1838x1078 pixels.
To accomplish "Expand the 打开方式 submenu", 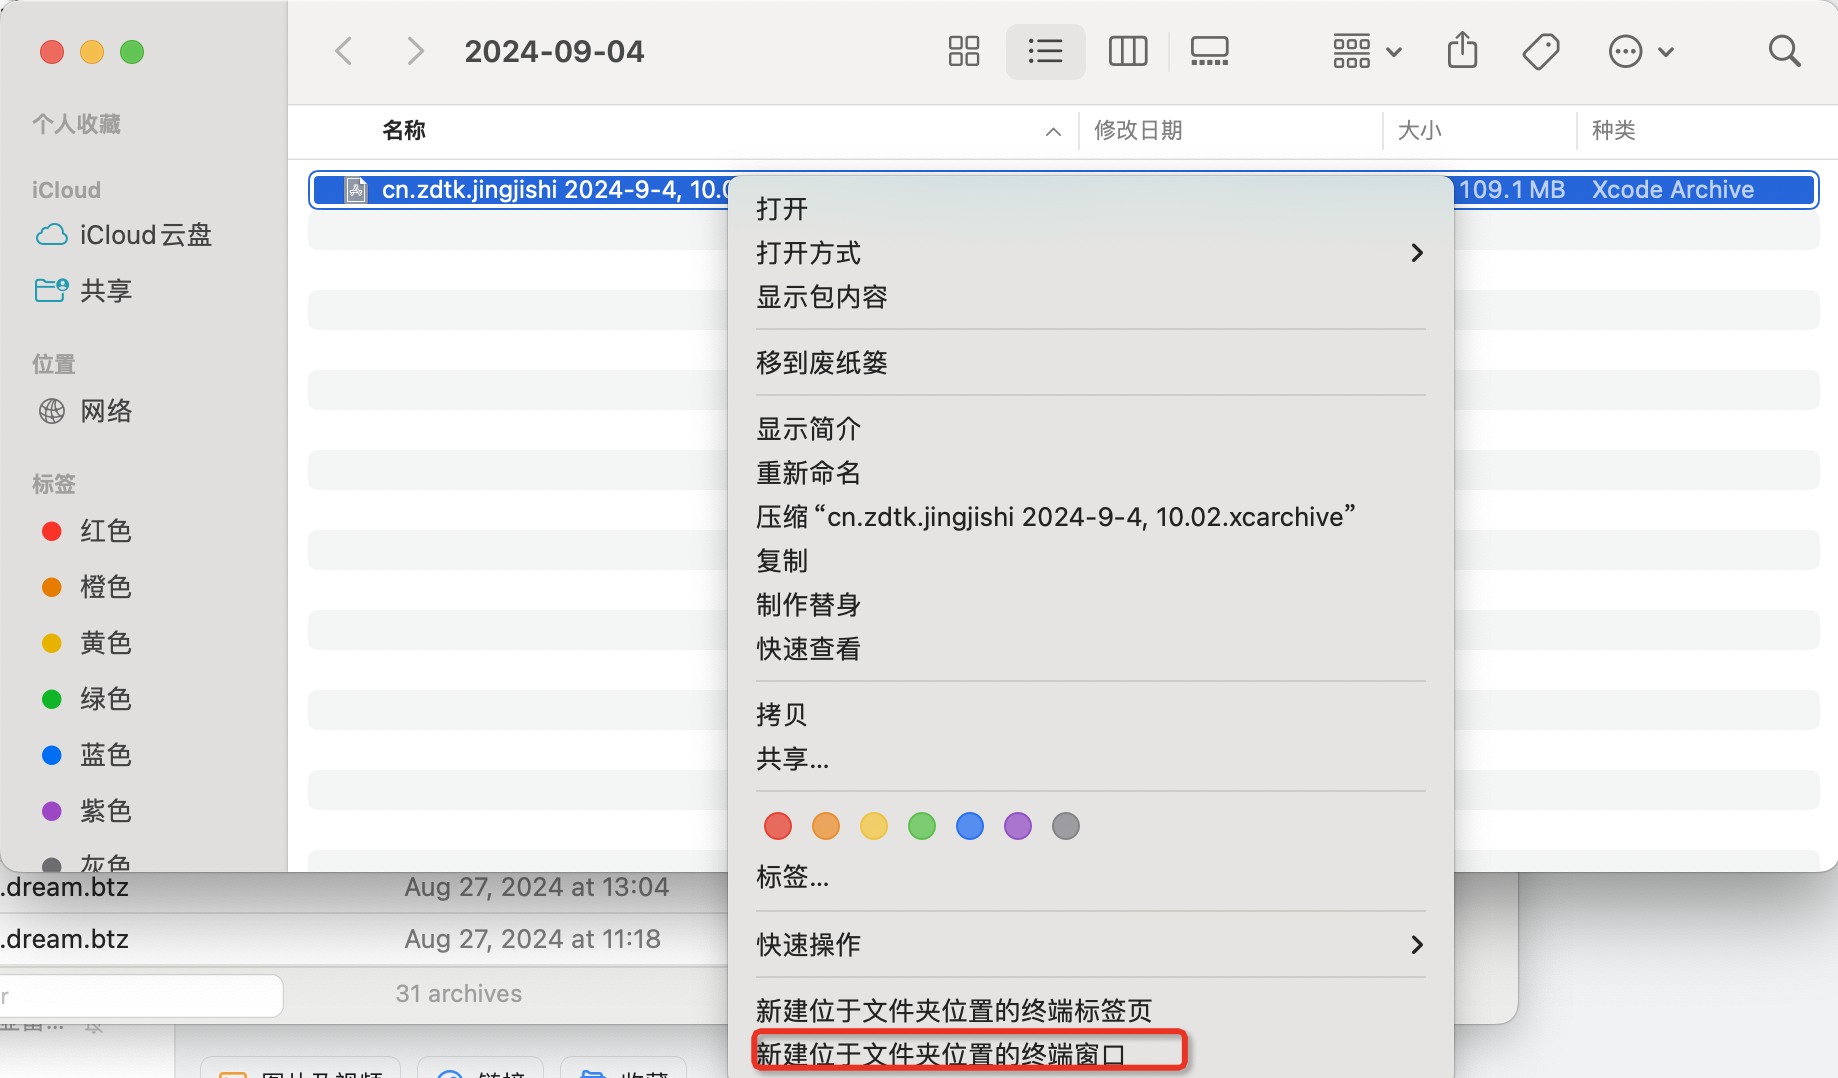I will [1090, 253].
